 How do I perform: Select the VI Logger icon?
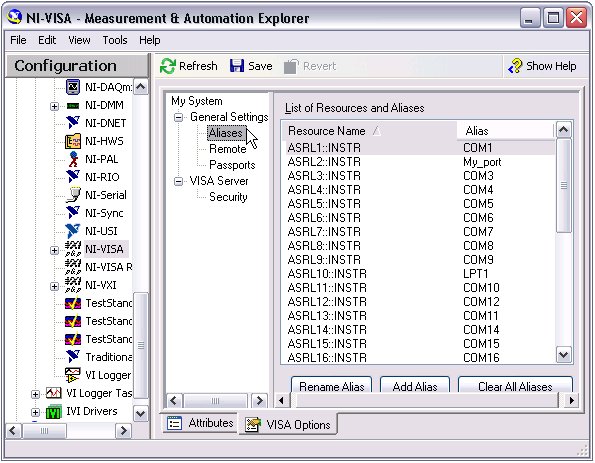click(73, 375)
